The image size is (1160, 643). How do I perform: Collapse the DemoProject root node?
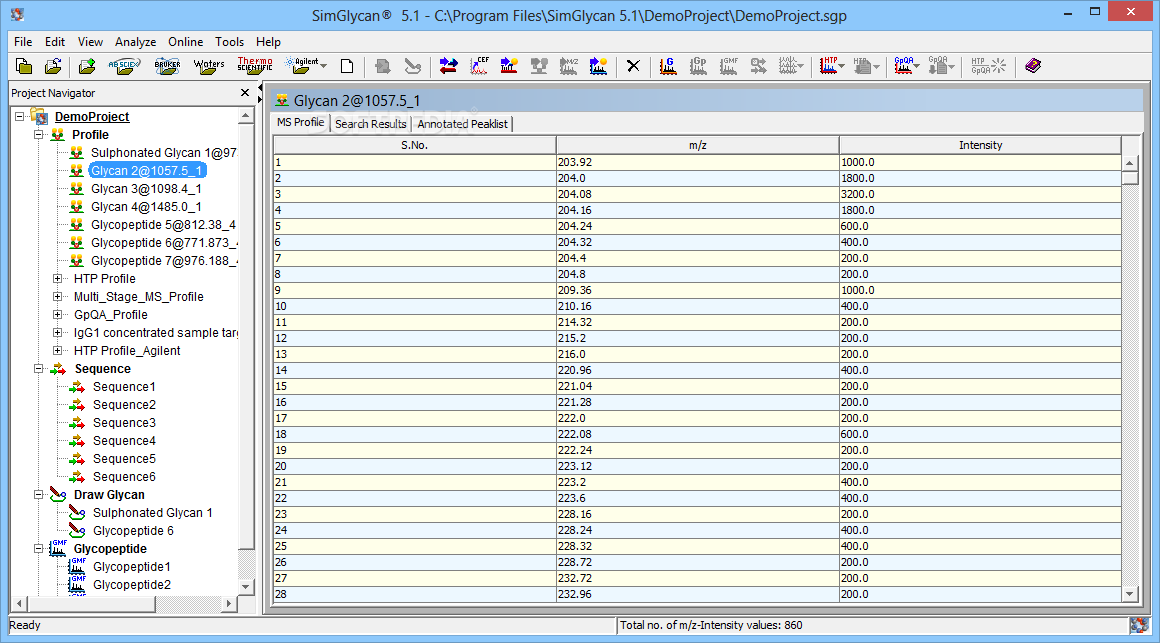(20, 116)
